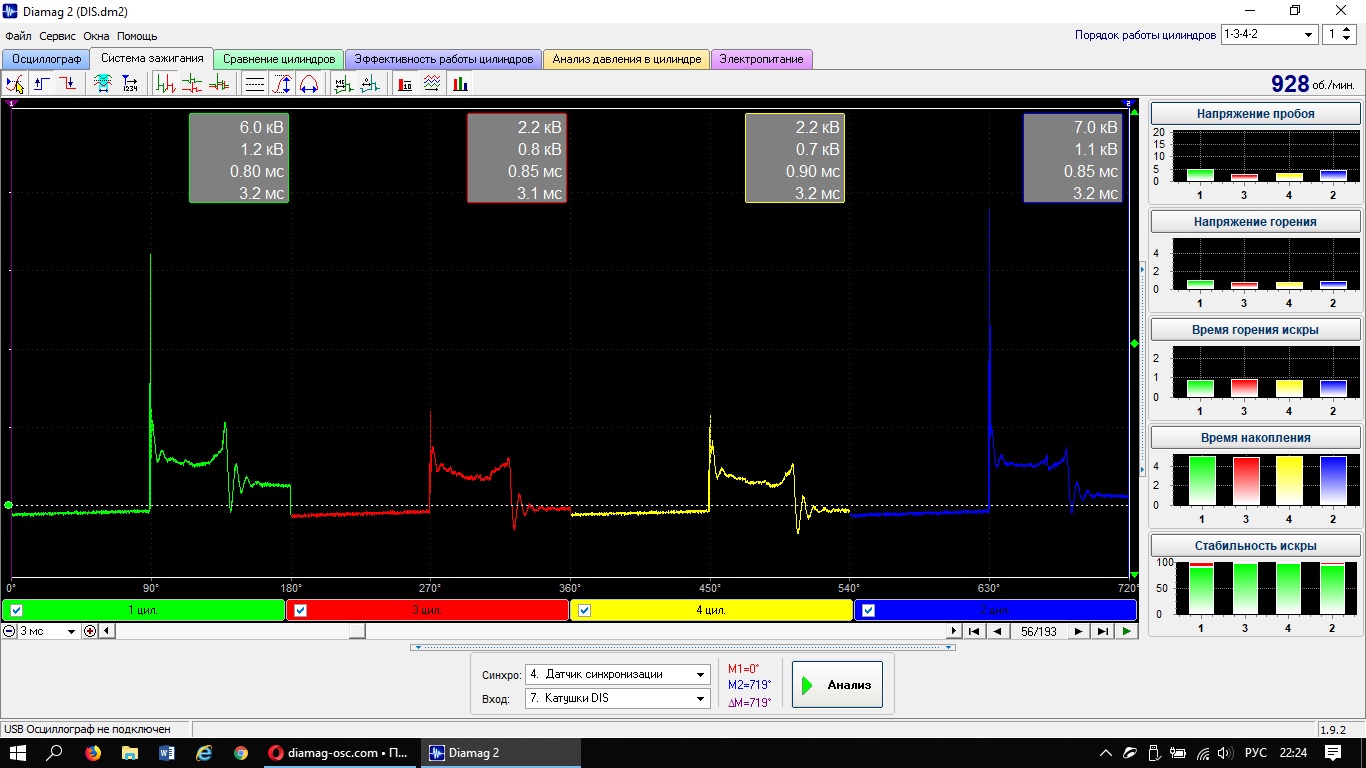
Task: Open the Вход input dropdown
Action: (x=618, y=698)
